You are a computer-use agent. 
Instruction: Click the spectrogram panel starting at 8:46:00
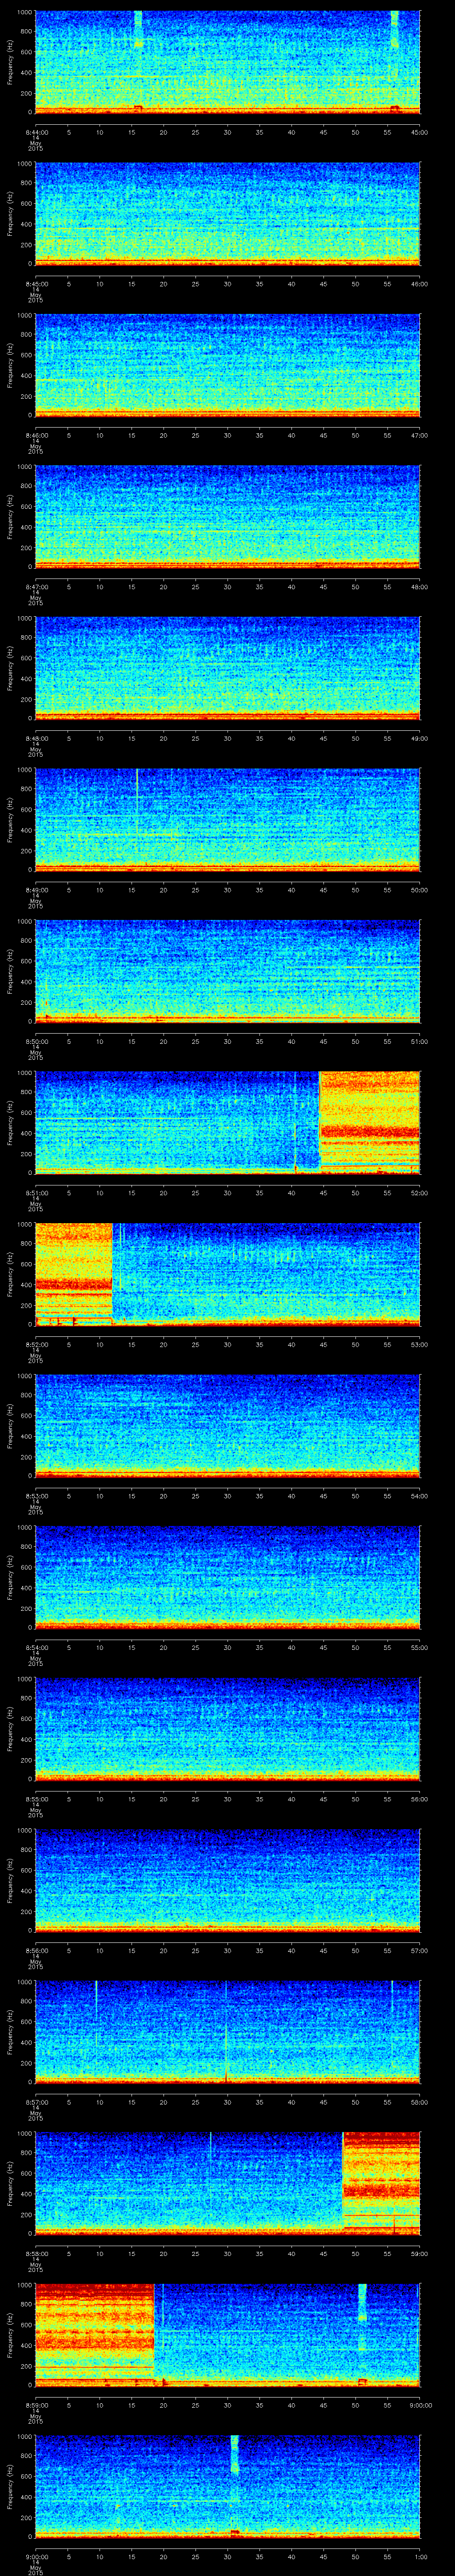point(228,365)
